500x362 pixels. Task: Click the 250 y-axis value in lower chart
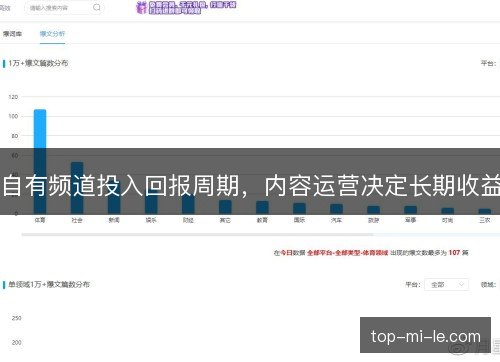[17, 318]
